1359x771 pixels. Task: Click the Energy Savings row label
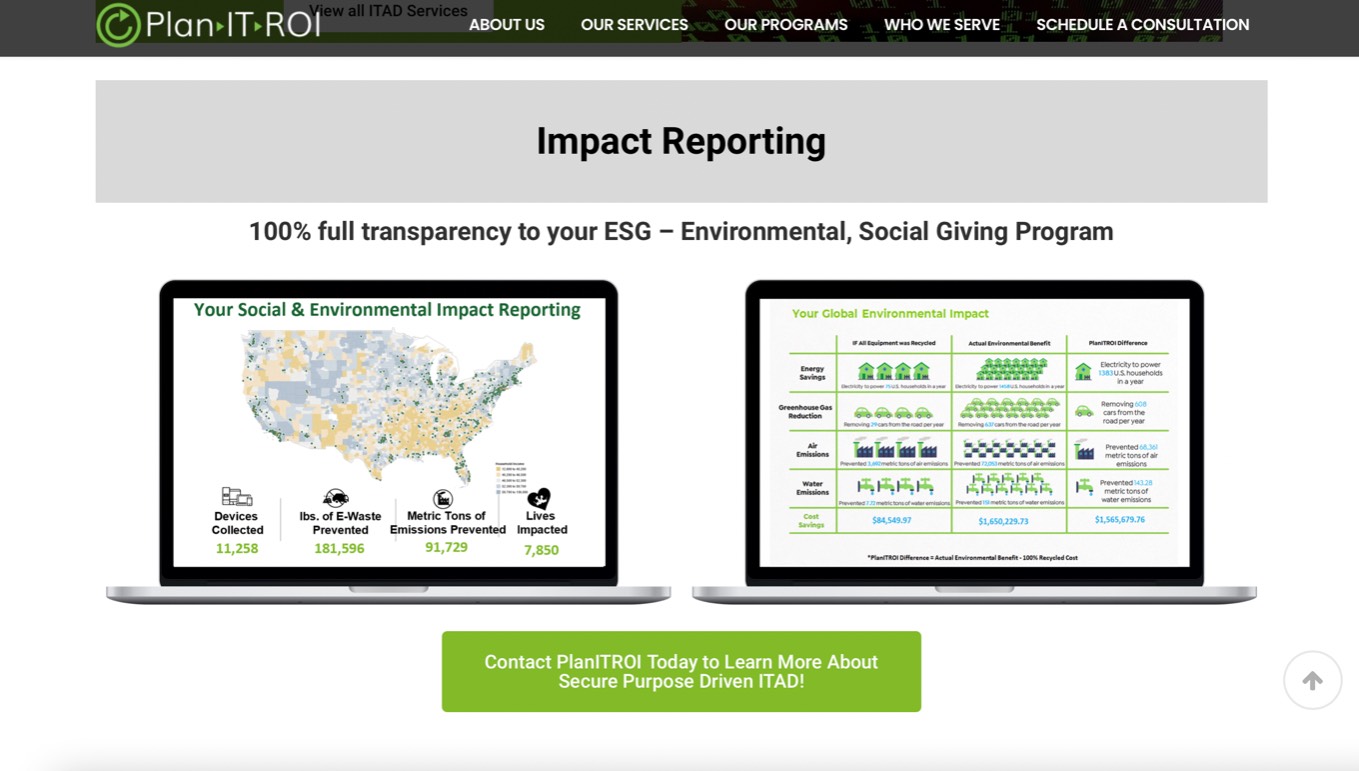(x=812, y=373)
